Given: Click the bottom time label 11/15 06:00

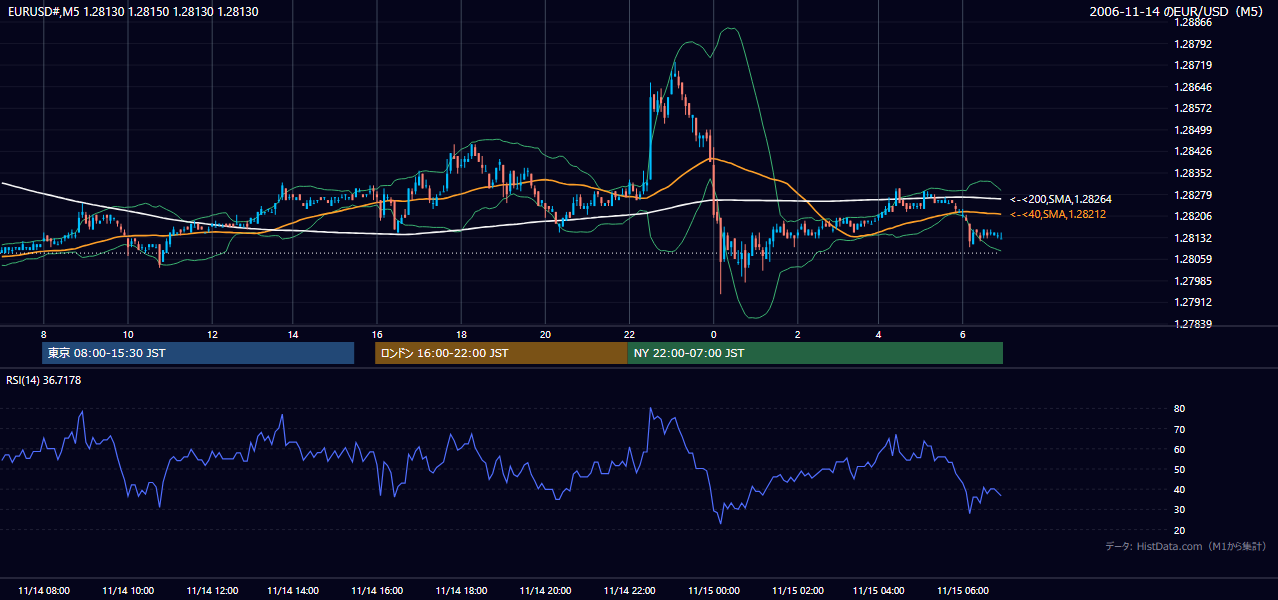Looking at the screenshot, I should [963, 591].
